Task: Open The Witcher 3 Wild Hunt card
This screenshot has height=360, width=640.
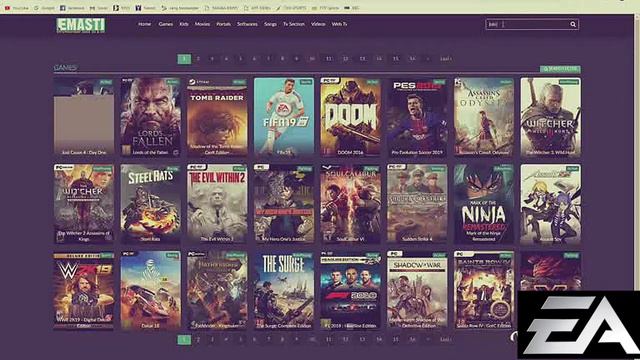Action: click(x=551, y=117)
